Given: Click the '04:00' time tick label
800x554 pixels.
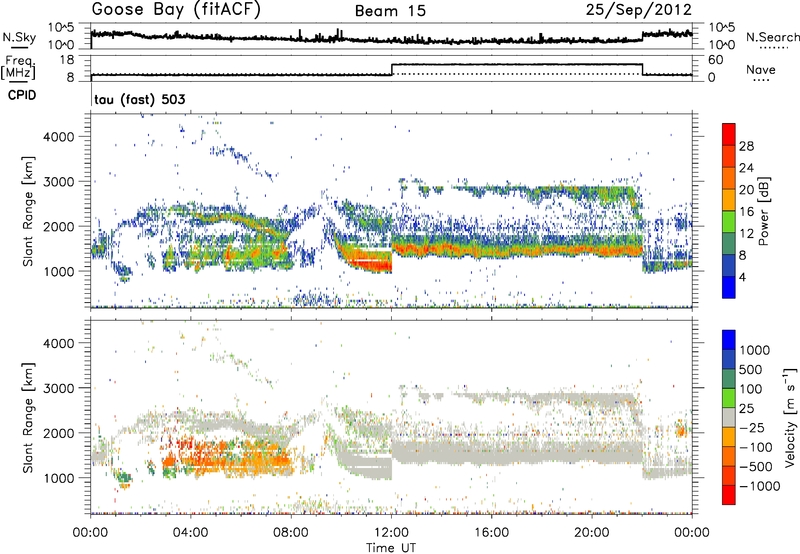Looking at the screenshot, I should (x=191, y=533).
